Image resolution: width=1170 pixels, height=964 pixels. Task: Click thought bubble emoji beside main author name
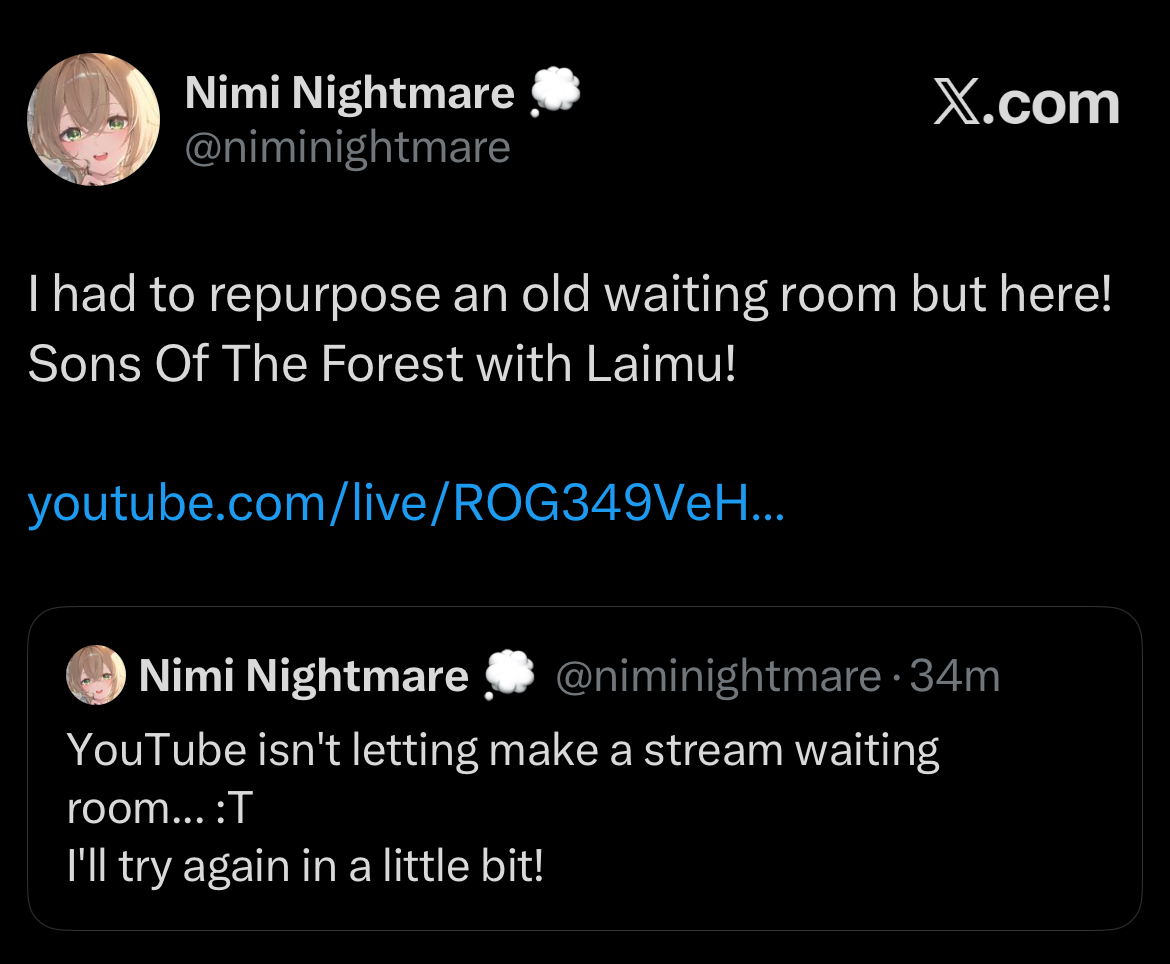click(555, 92)
